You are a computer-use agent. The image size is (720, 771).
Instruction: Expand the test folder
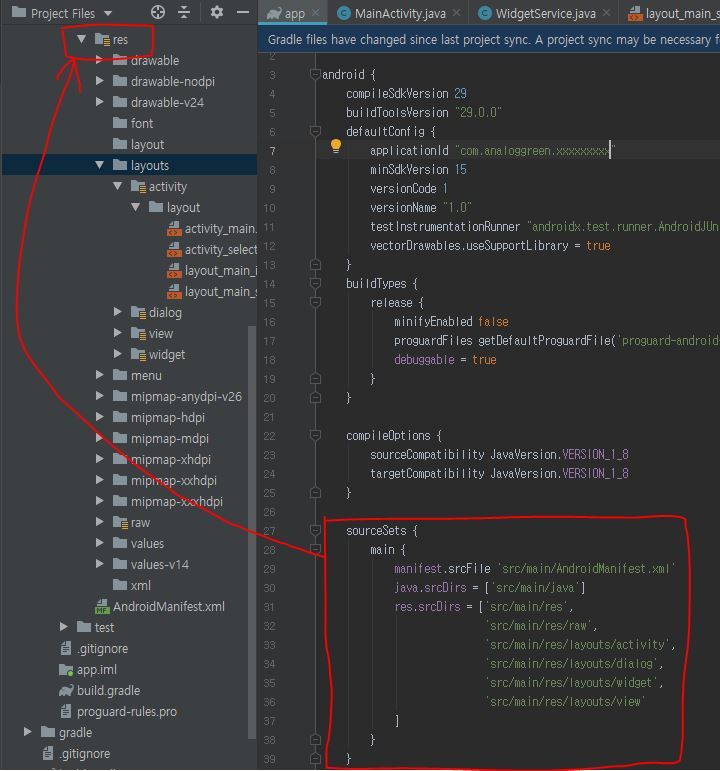coord(63,626)
